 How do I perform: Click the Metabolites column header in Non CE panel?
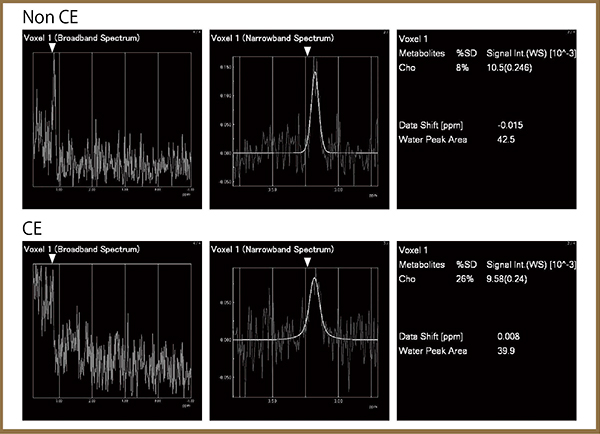(422, 52)
